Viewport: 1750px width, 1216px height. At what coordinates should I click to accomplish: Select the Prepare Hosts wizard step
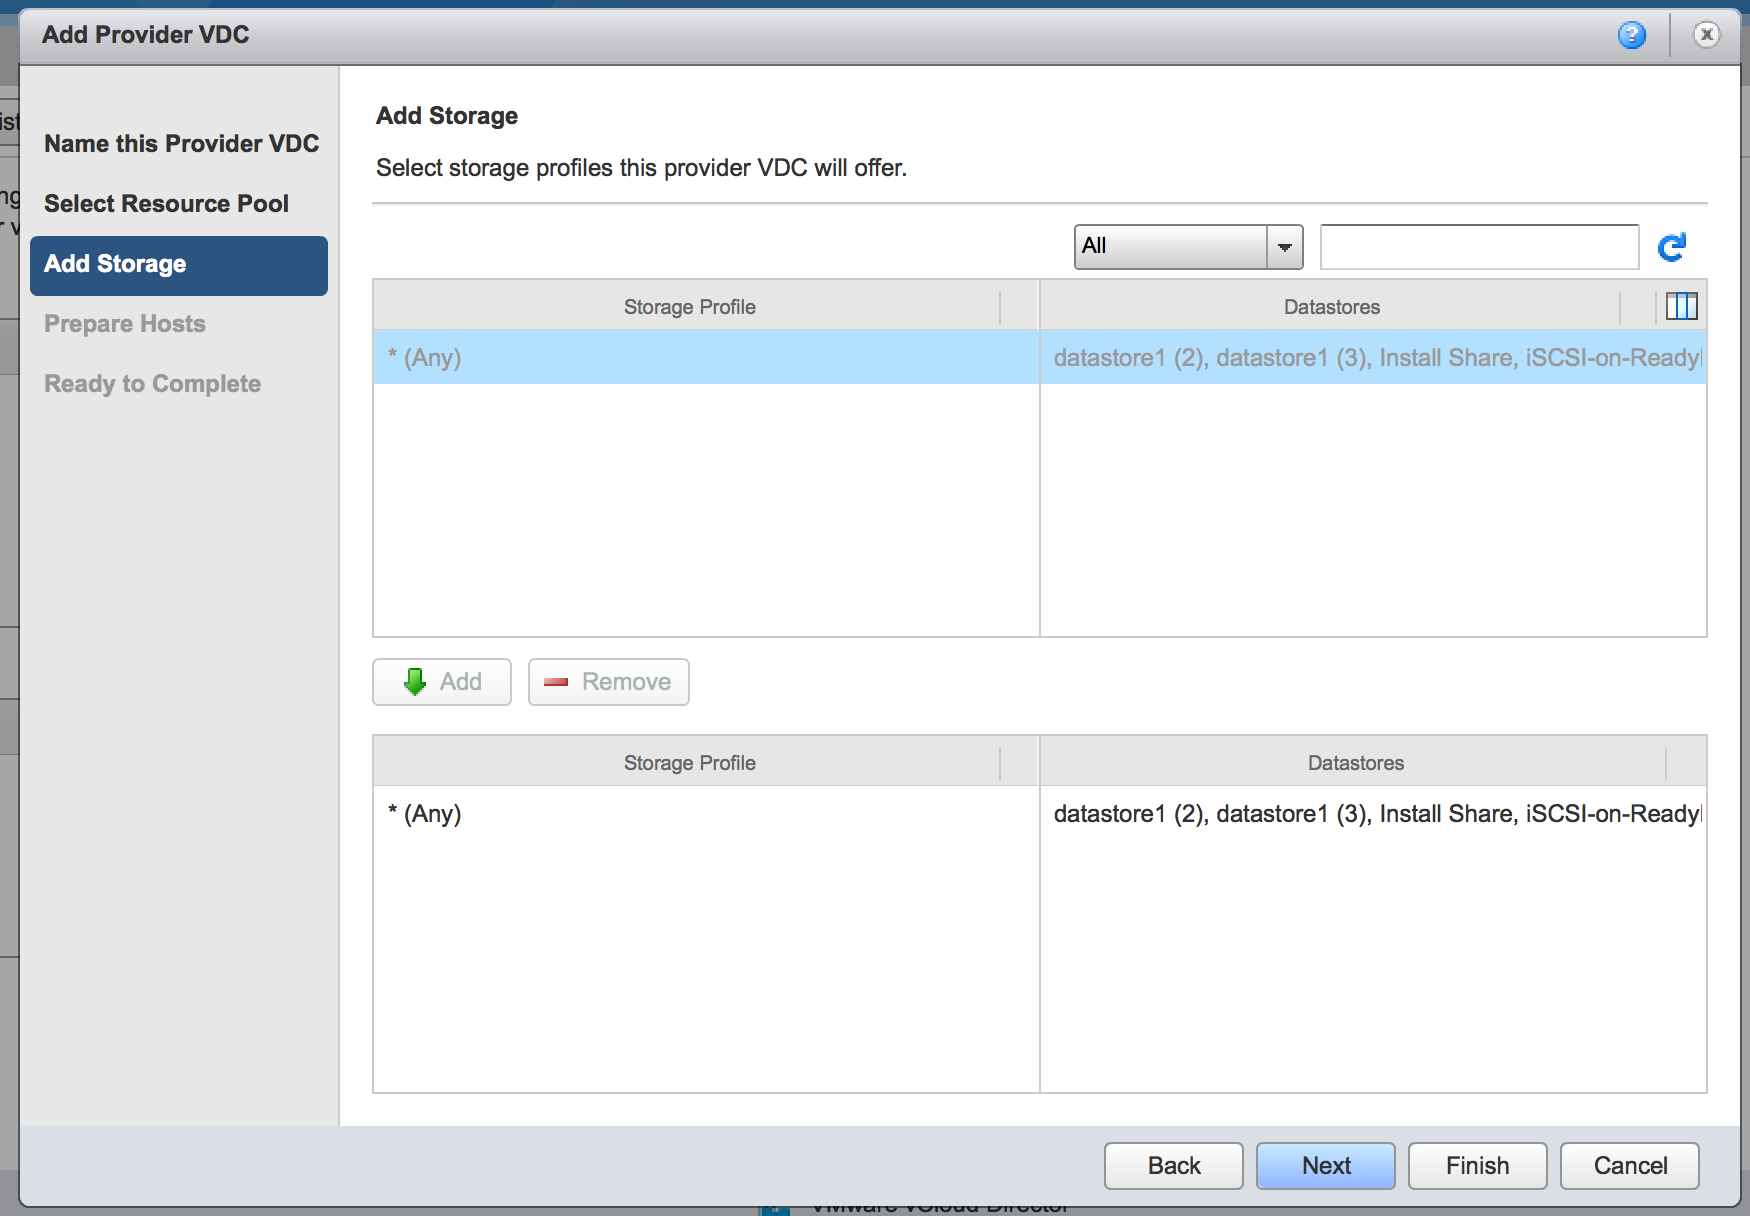[x=125, y=324]
